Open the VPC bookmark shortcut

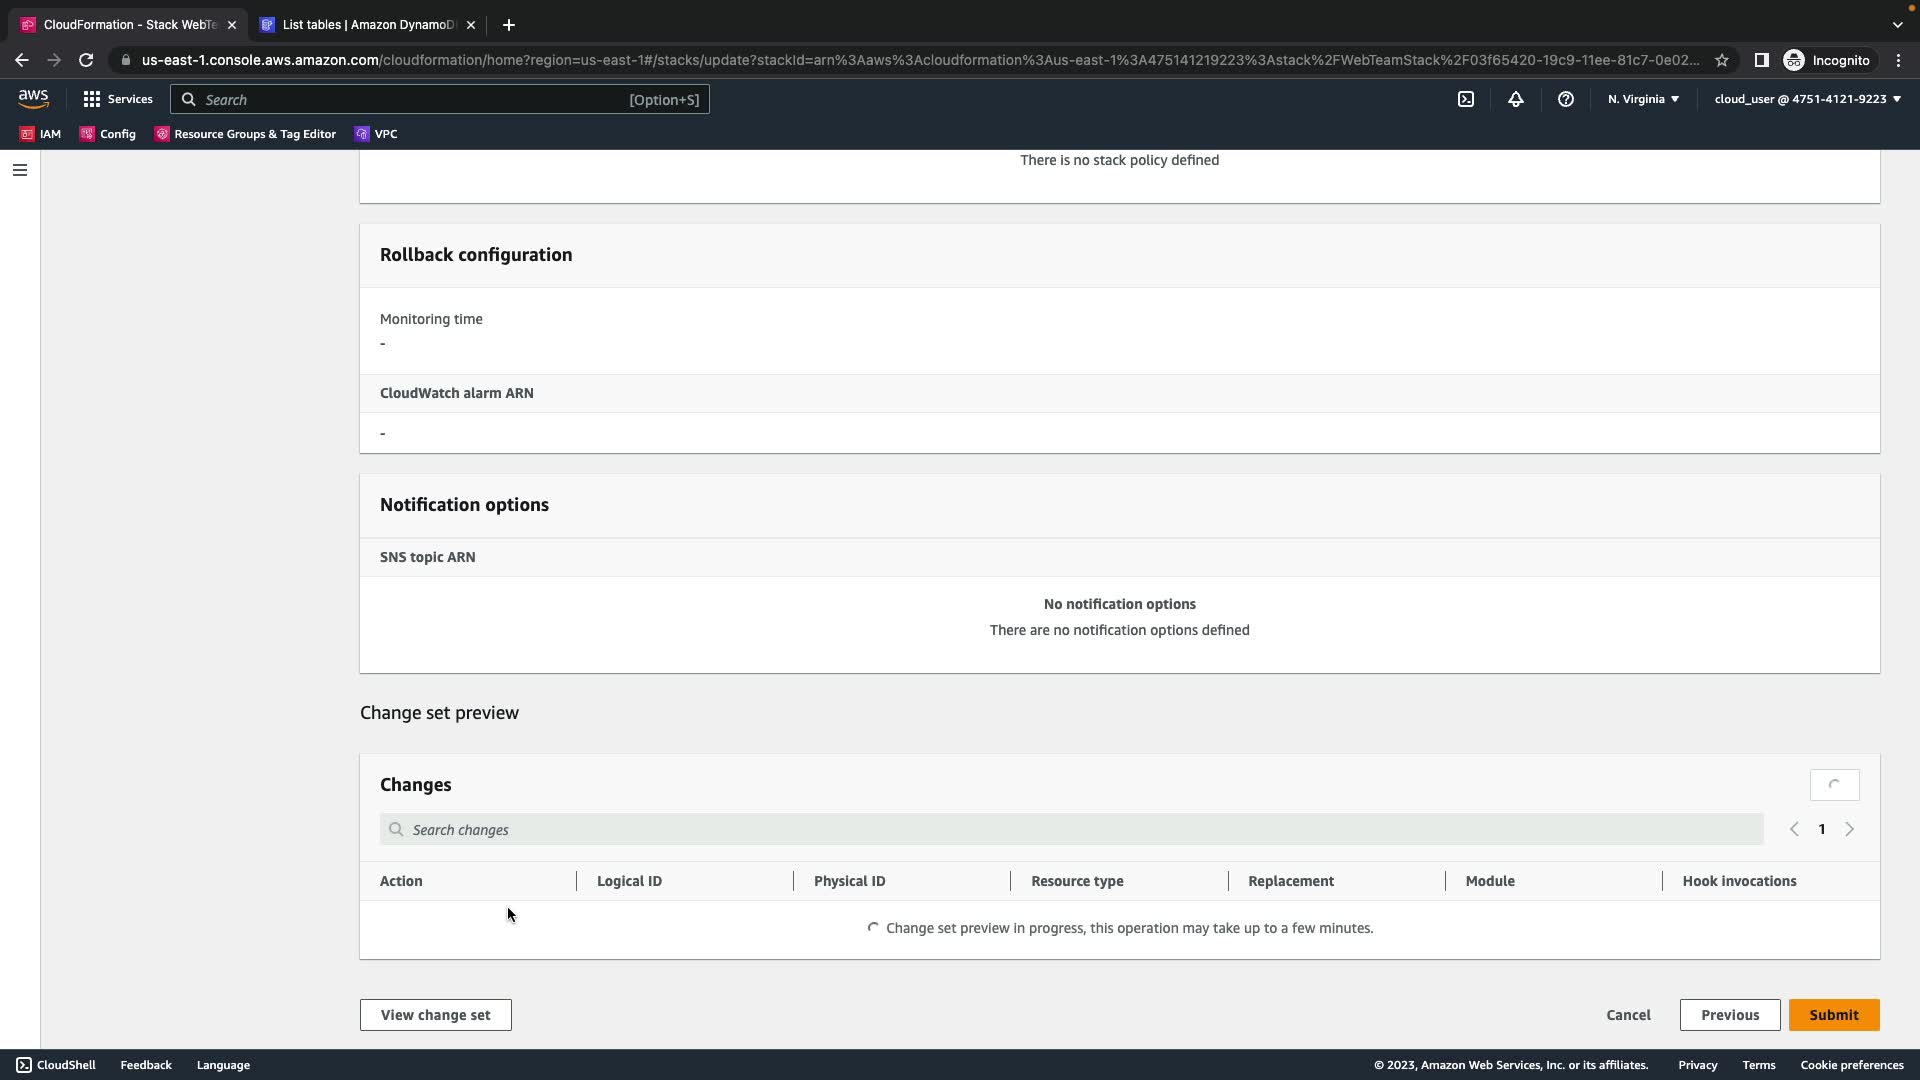(376, 134)
